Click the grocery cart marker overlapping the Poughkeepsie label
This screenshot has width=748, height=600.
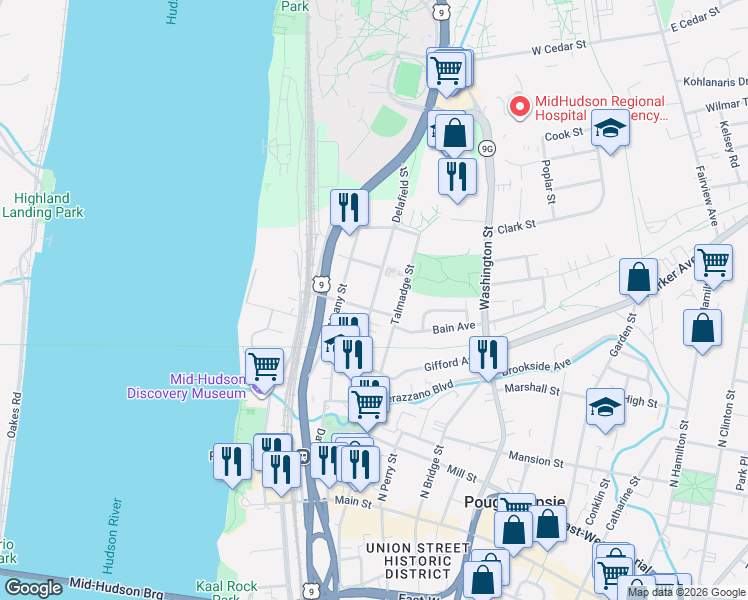tap(516, 503)
